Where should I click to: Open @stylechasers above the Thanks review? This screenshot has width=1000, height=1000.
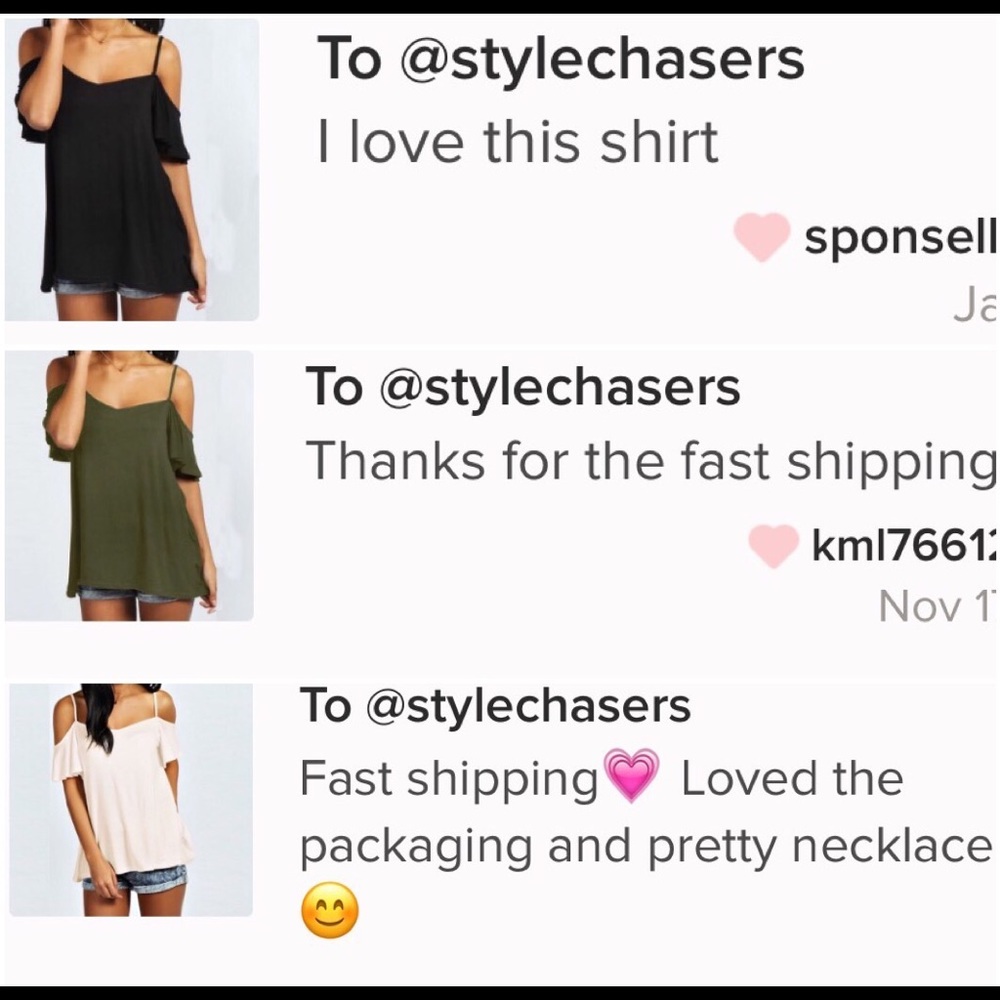point(559,387)
